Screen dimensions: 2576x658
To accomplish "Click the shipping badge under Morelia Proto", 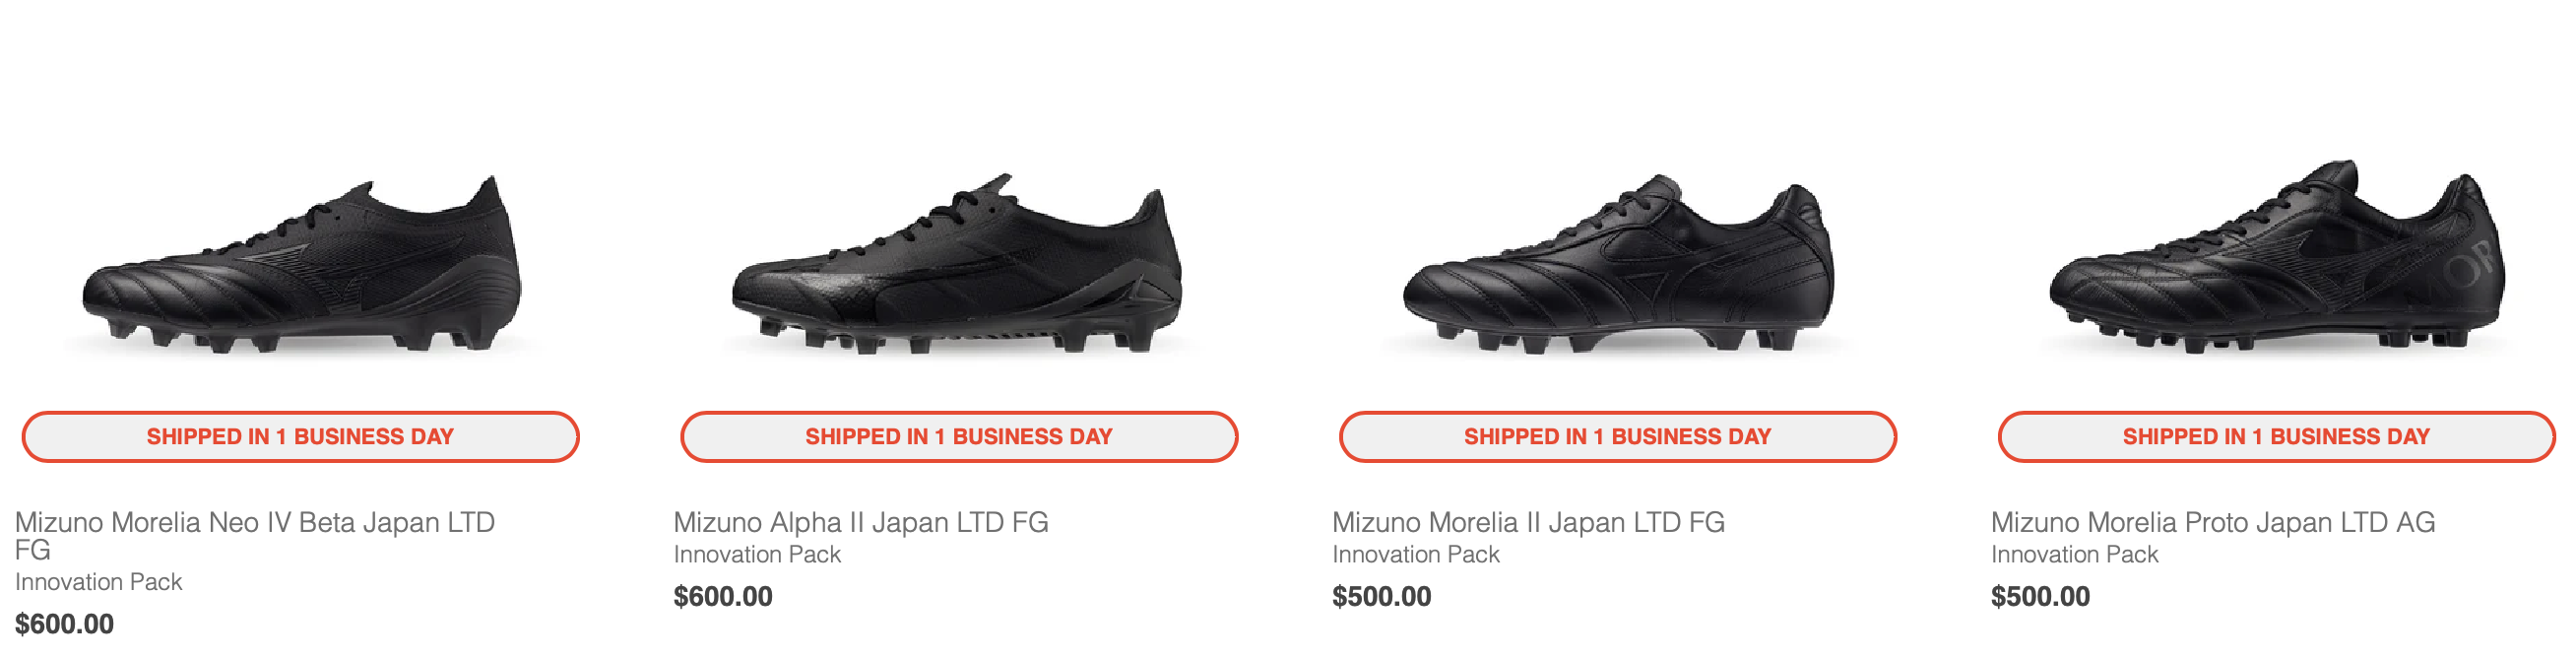I will pyautogui.click(x=2276, y=437).
